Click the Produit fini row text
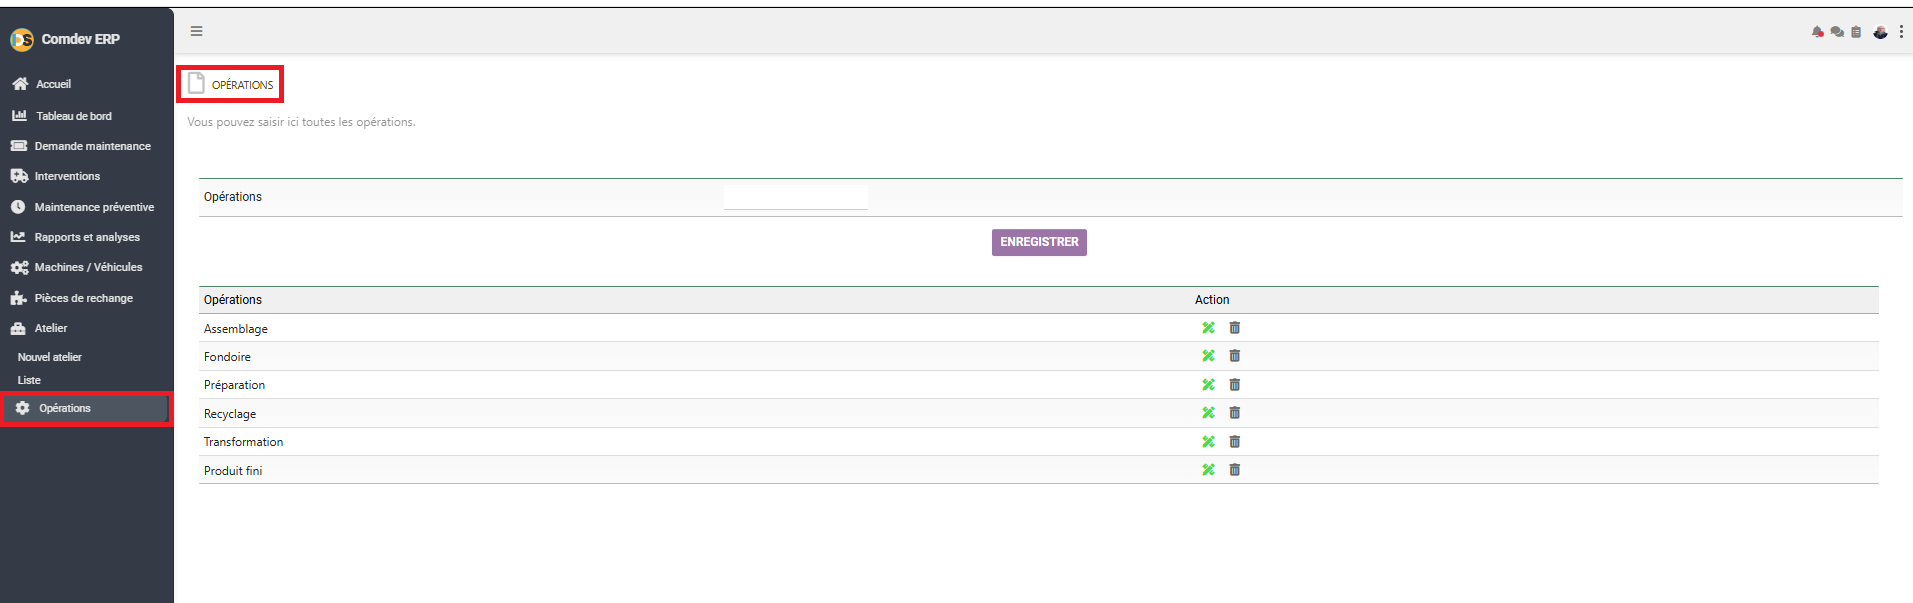The image size is (1913, 603). tap(233, 471)
